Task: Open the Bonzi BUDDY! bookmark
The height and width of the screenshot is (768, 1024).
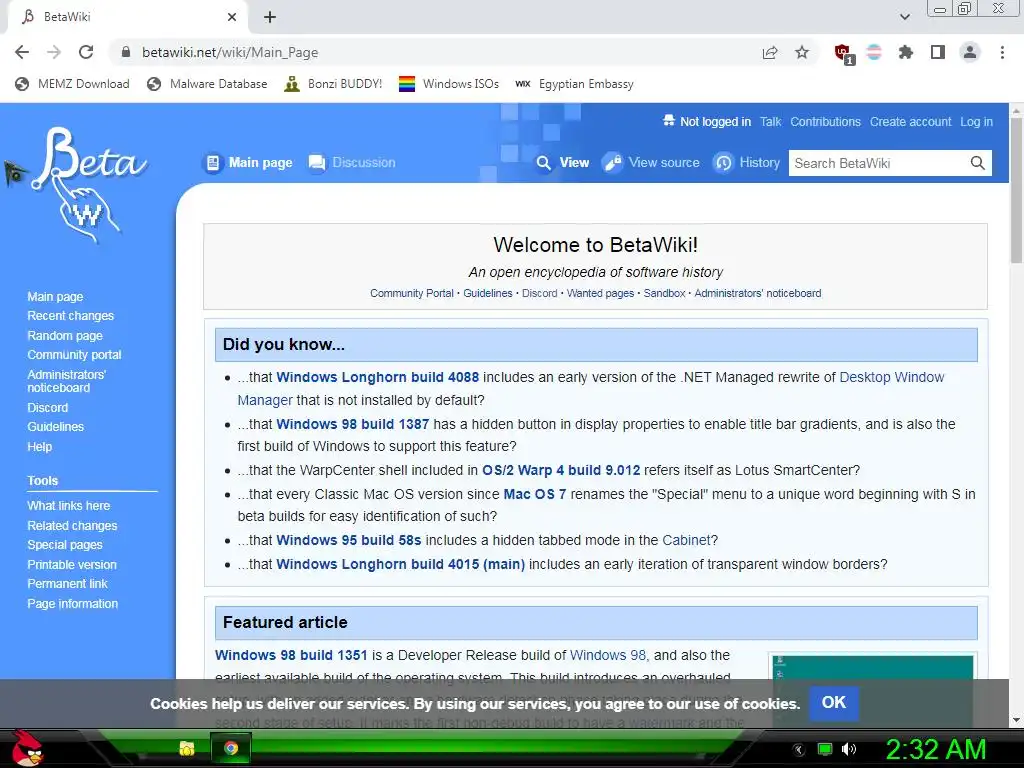Action: [x=333, y=84]
